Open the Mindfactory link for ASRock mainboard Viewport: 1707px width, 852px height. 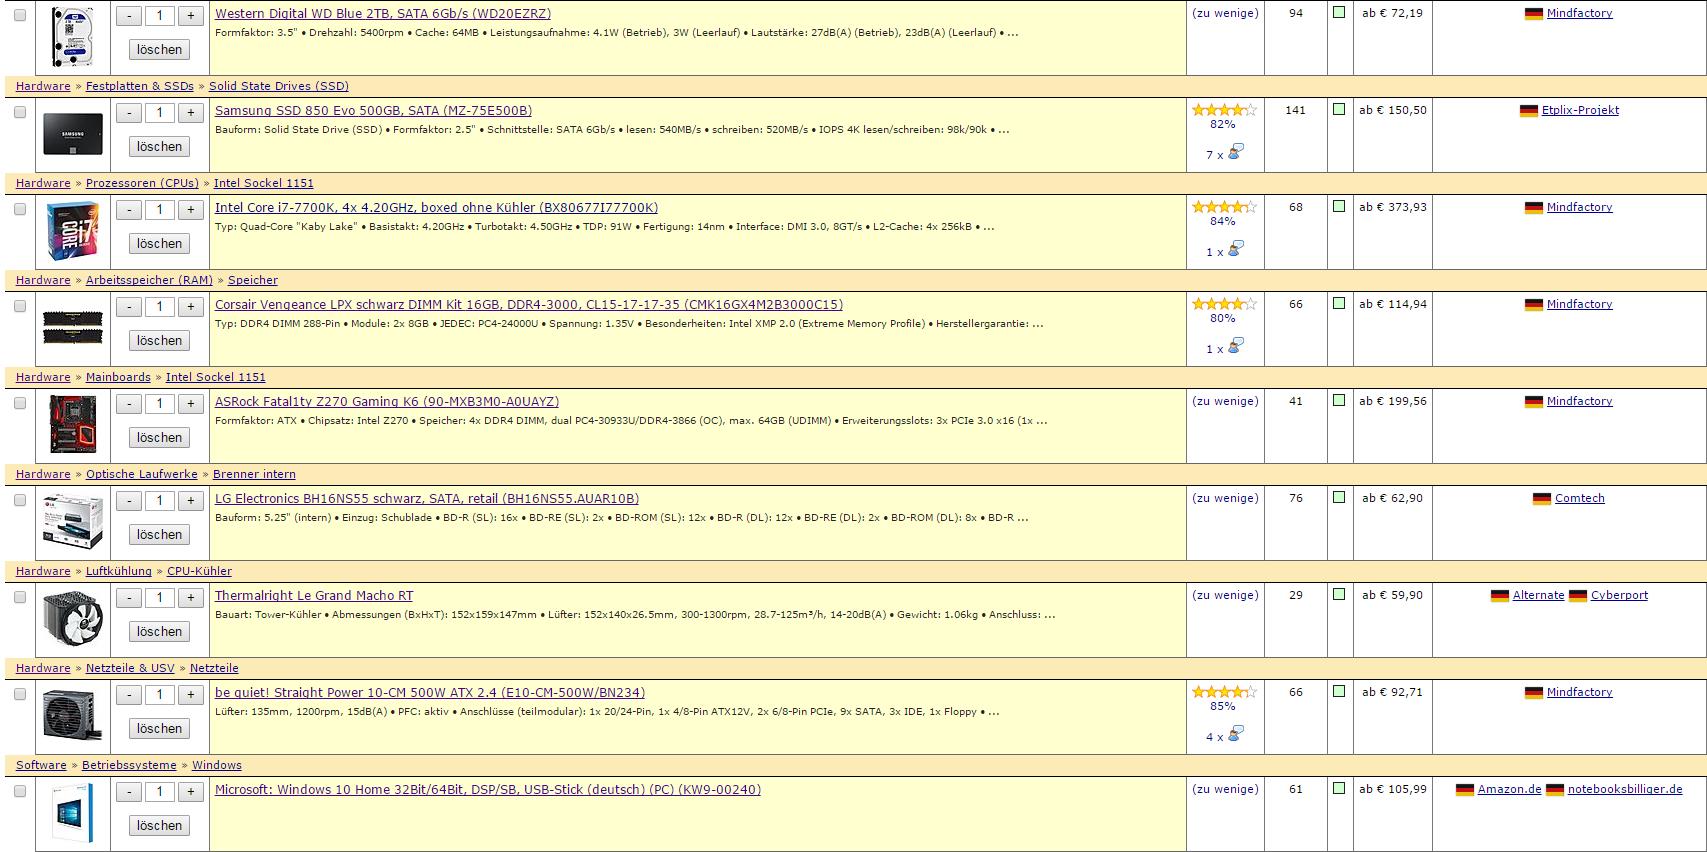(x=1579, y=401)
